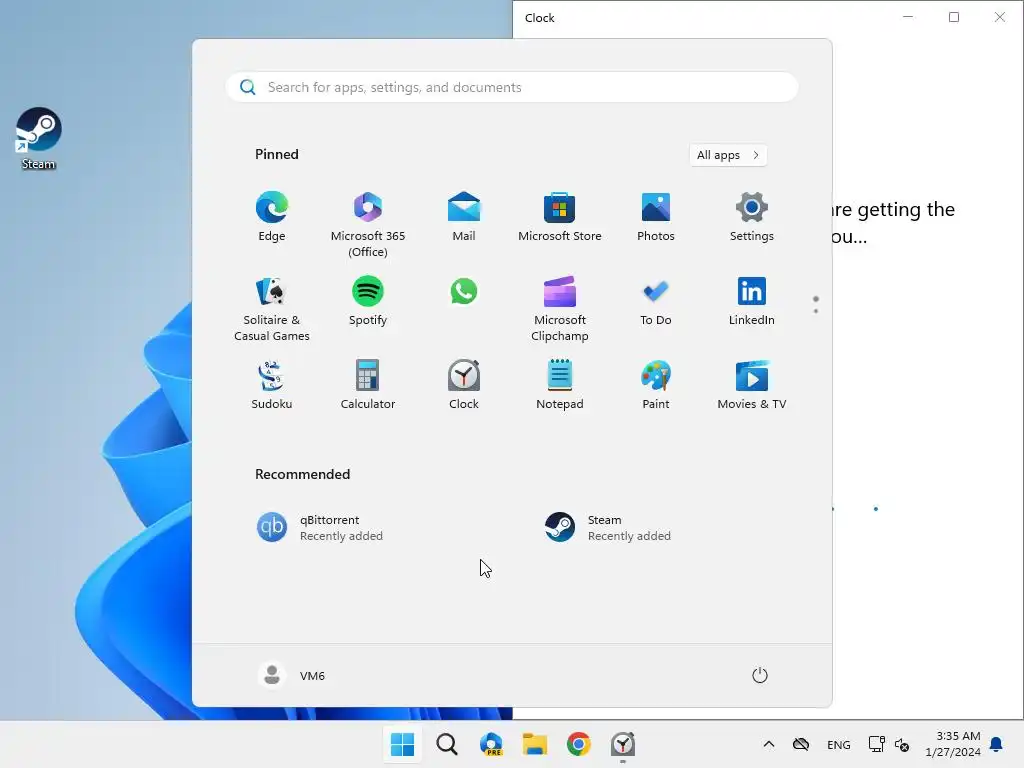Click the power button in Start menu
The height and width of the screenshot is (768, 1024).
(x=760, y=675)
